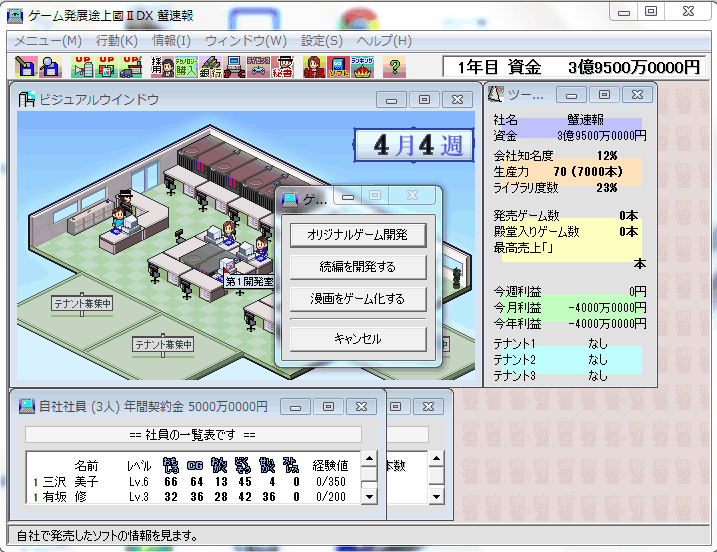
Task: Close the 自社社員 window
Action: [361, 407]
